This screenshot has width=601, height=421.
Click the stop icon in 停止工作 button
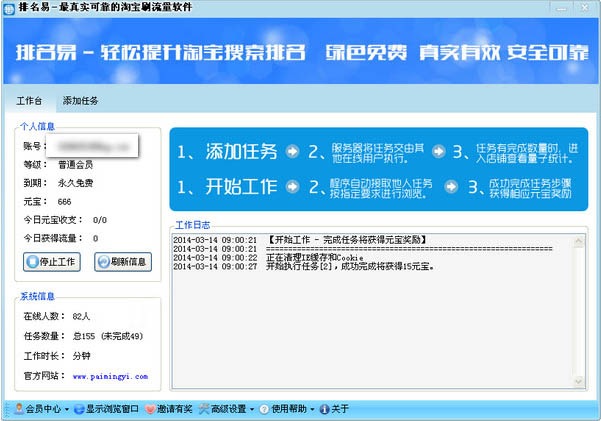32,262
